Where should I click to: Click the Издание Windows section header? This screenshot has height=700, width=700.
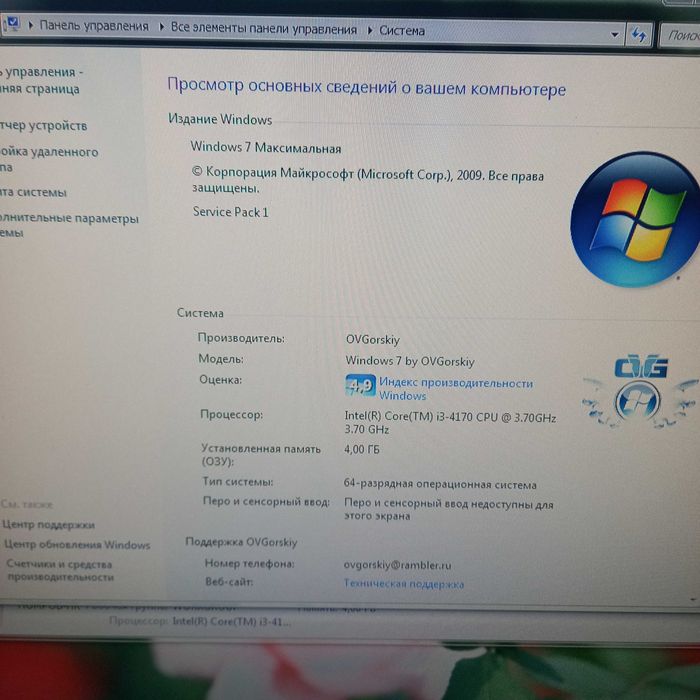pyautogui.click(x=220, y=119)
